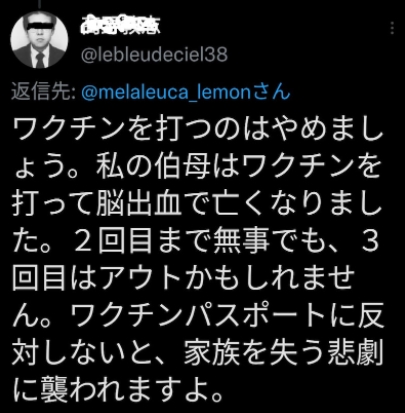Open the blurred display name of the author
This screenshot has height=413, width=405.
(x=120, y=25)
